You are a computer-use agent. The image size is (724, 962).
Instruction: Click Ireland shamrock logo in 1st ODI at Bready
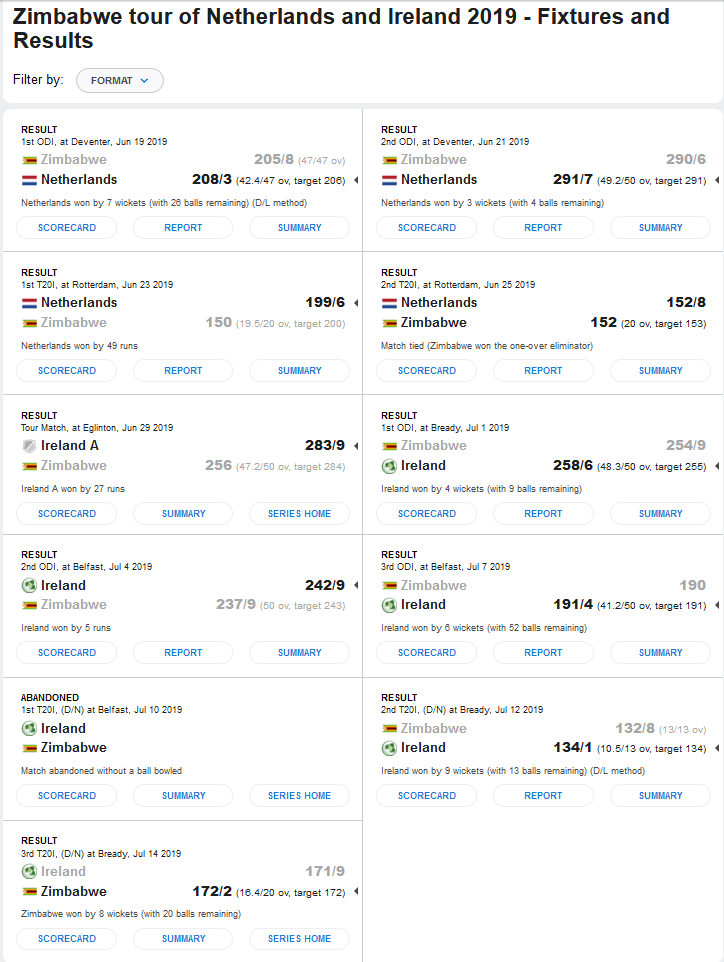[389, 466]
